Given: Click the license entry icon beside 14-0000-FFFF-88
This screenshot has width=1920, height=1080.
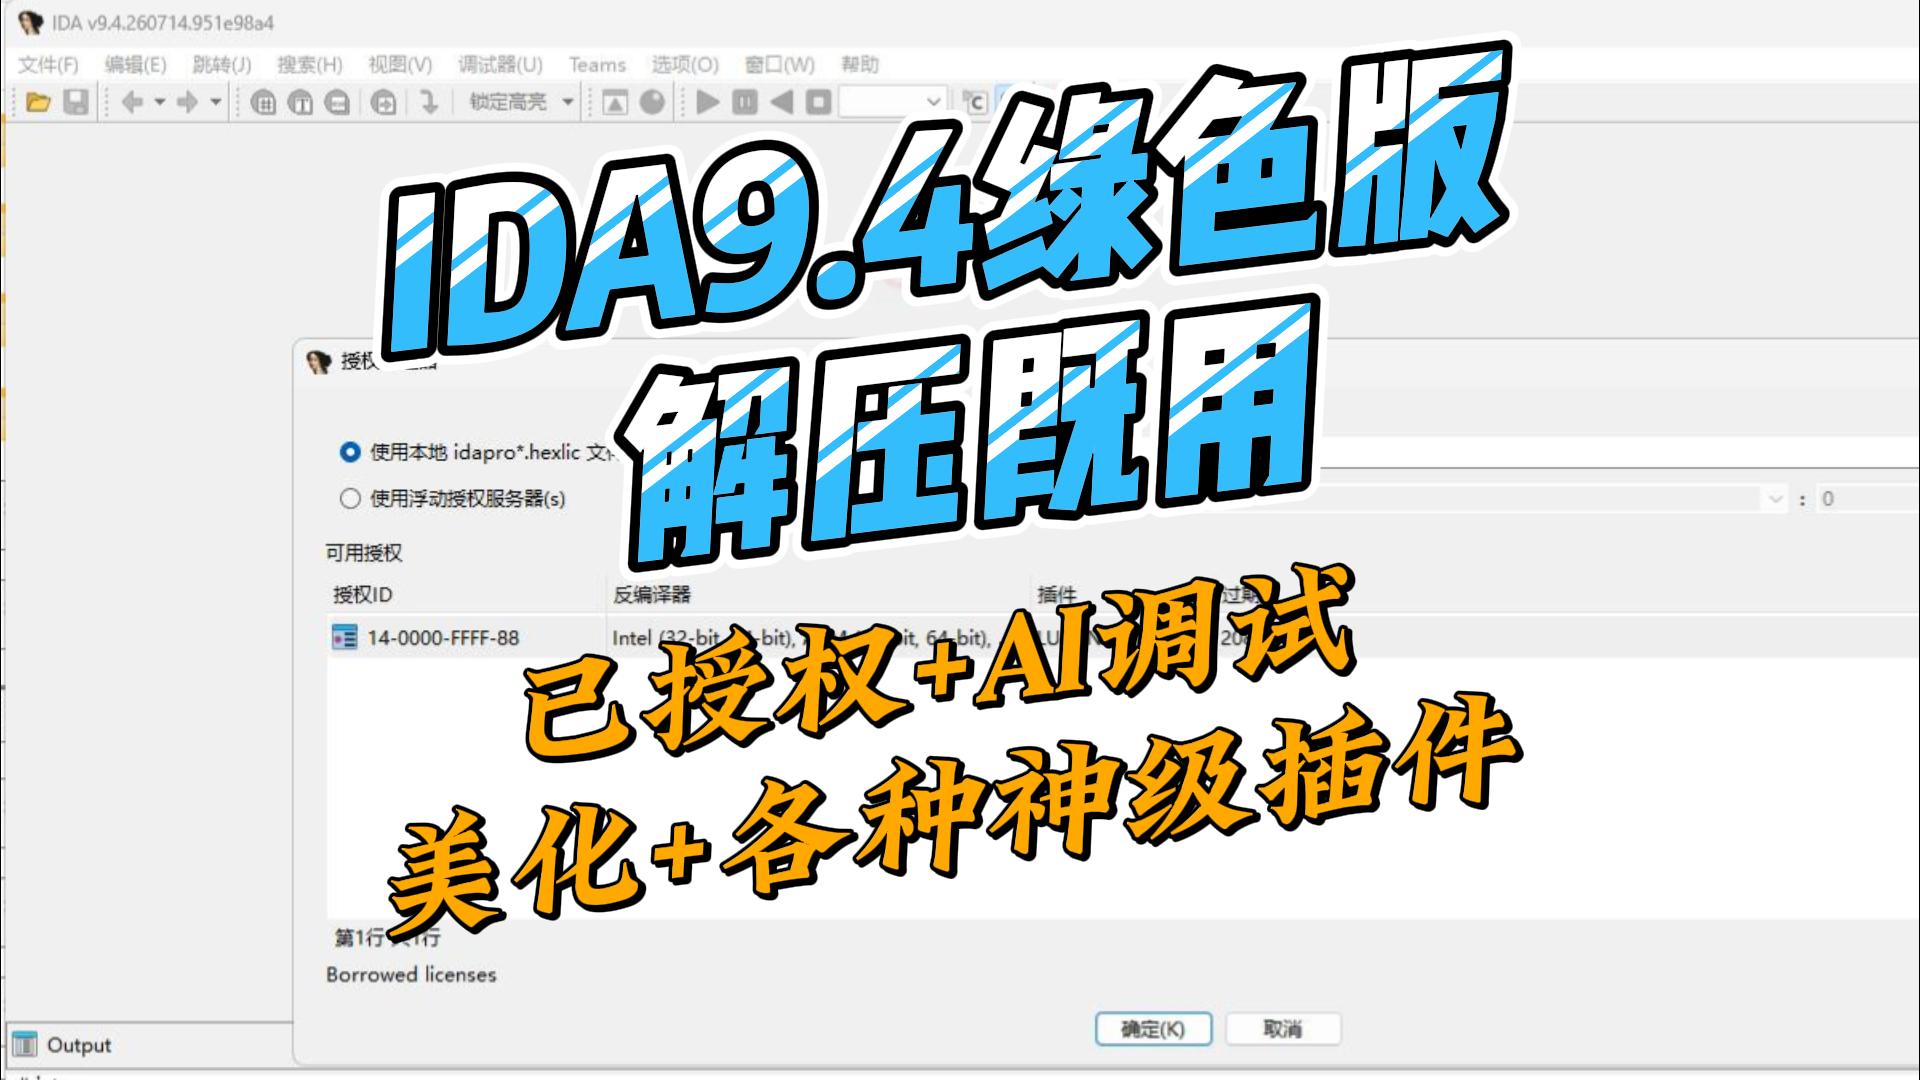Looking at the screenshot, I should tap(344, 637).
